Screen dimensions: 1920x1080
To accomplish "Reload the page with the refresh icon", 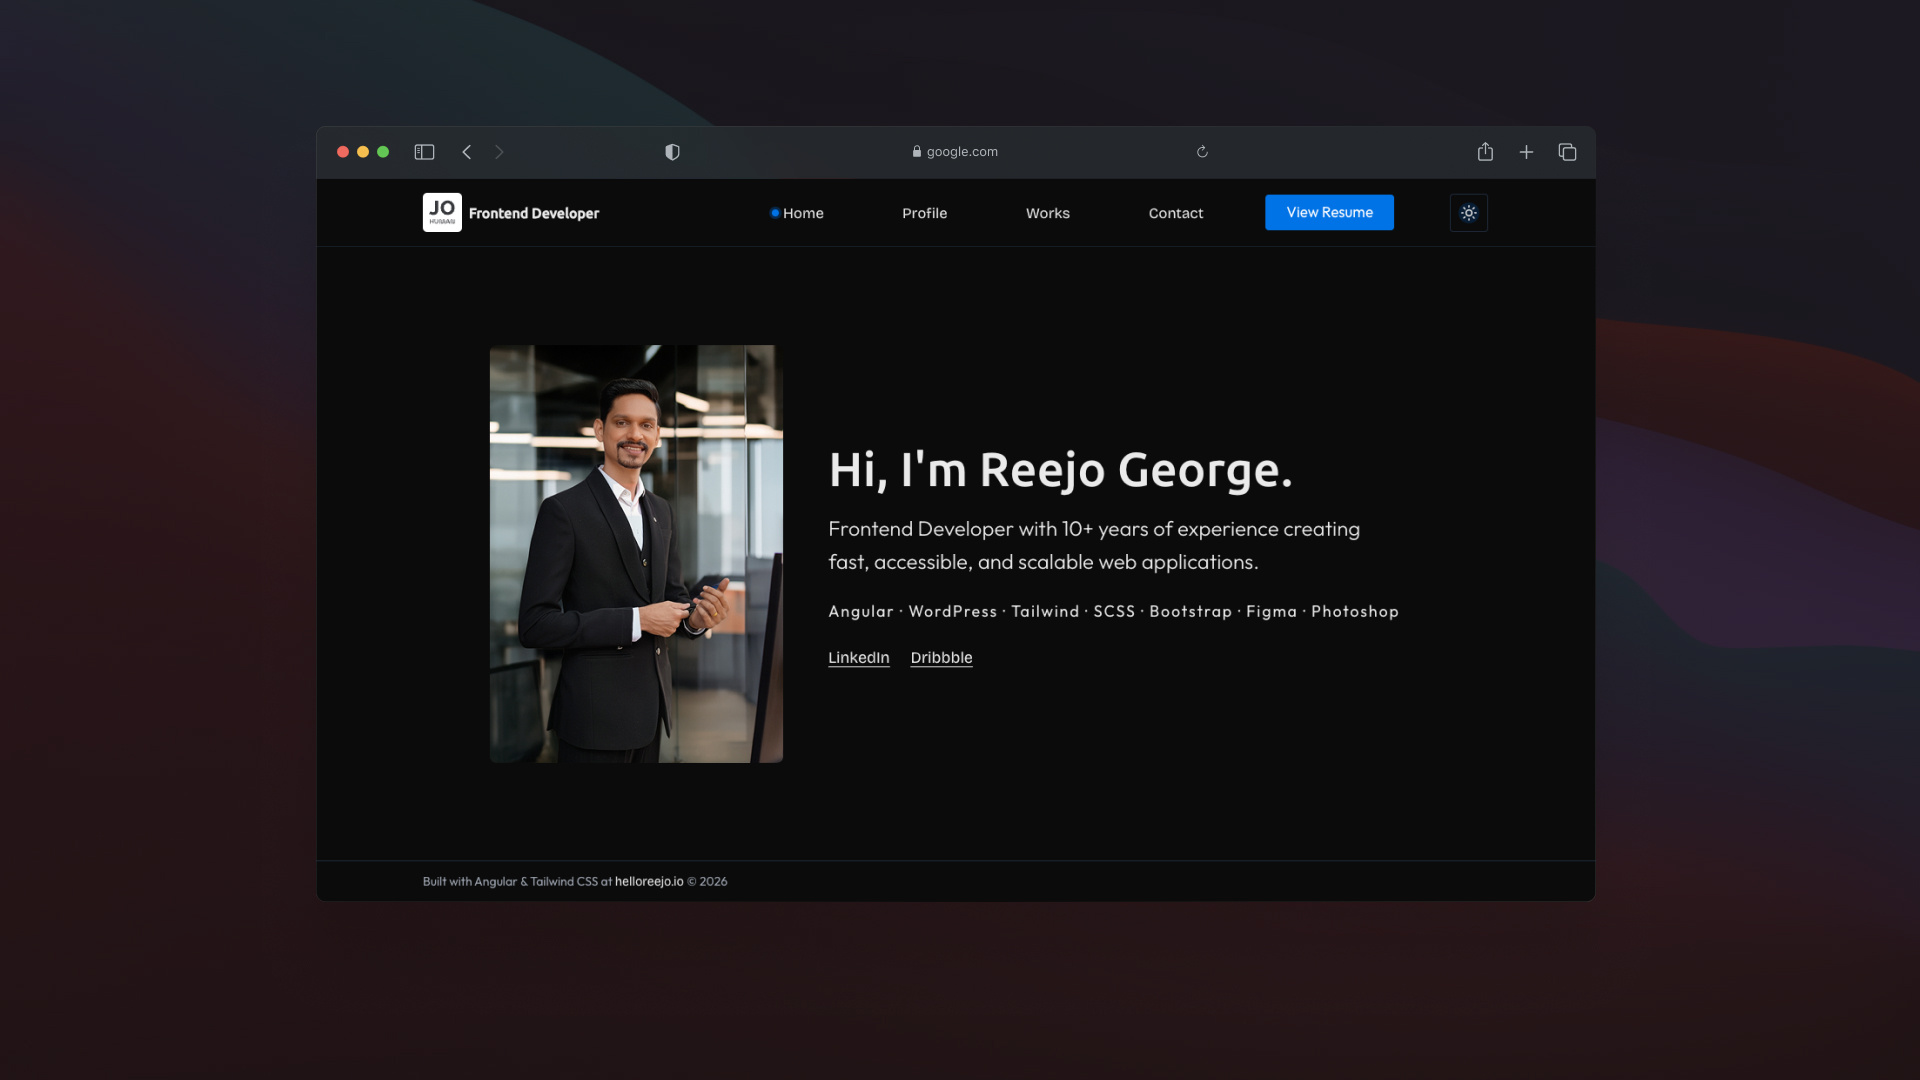I will click(1202, 151).
